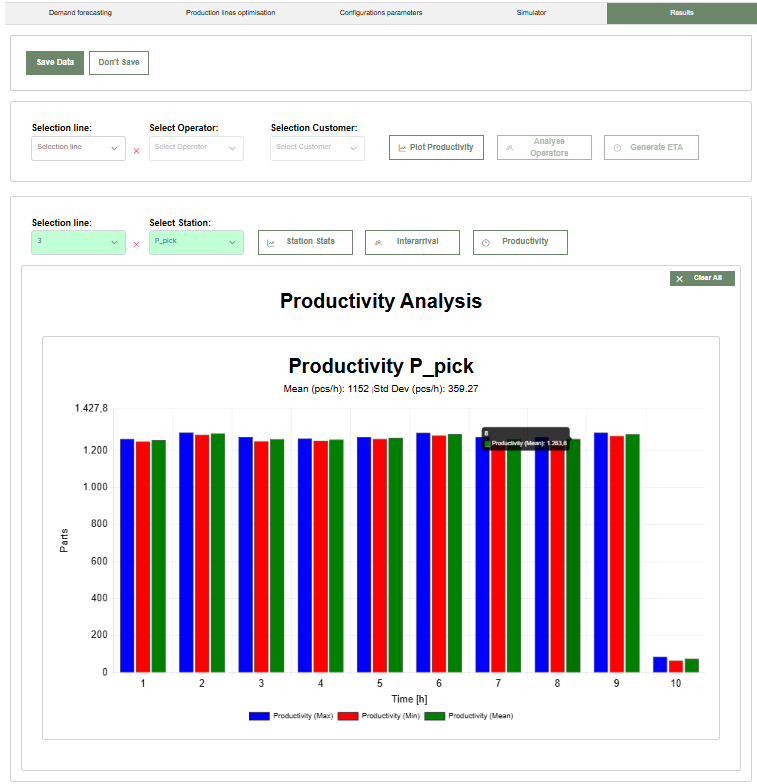This screenshot has width=757, height=784.
Task: Click Clear All to remove charts
Action: click(x=702, y=278)
